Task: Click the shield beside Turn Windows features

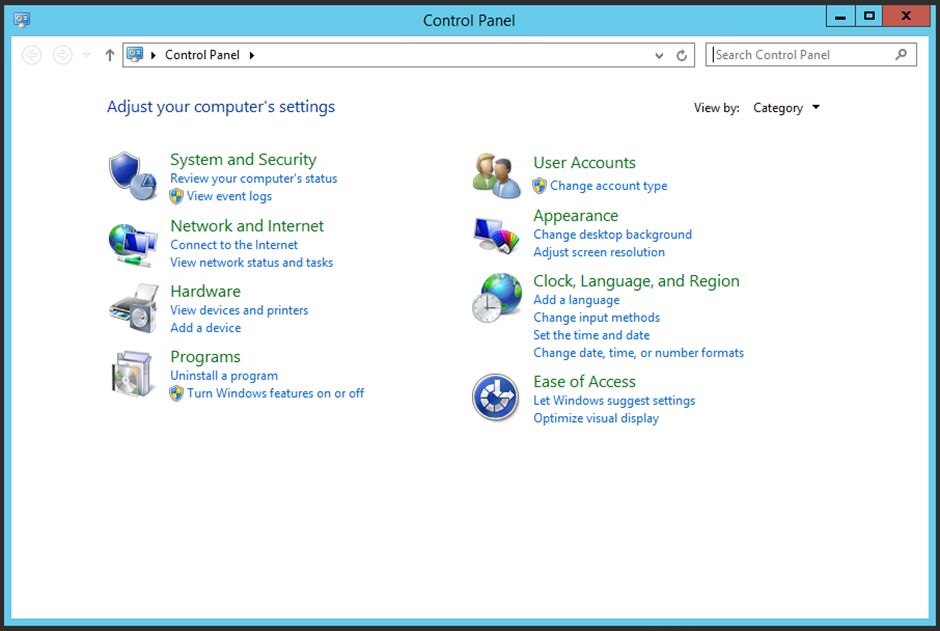Action: click(176, 393)
